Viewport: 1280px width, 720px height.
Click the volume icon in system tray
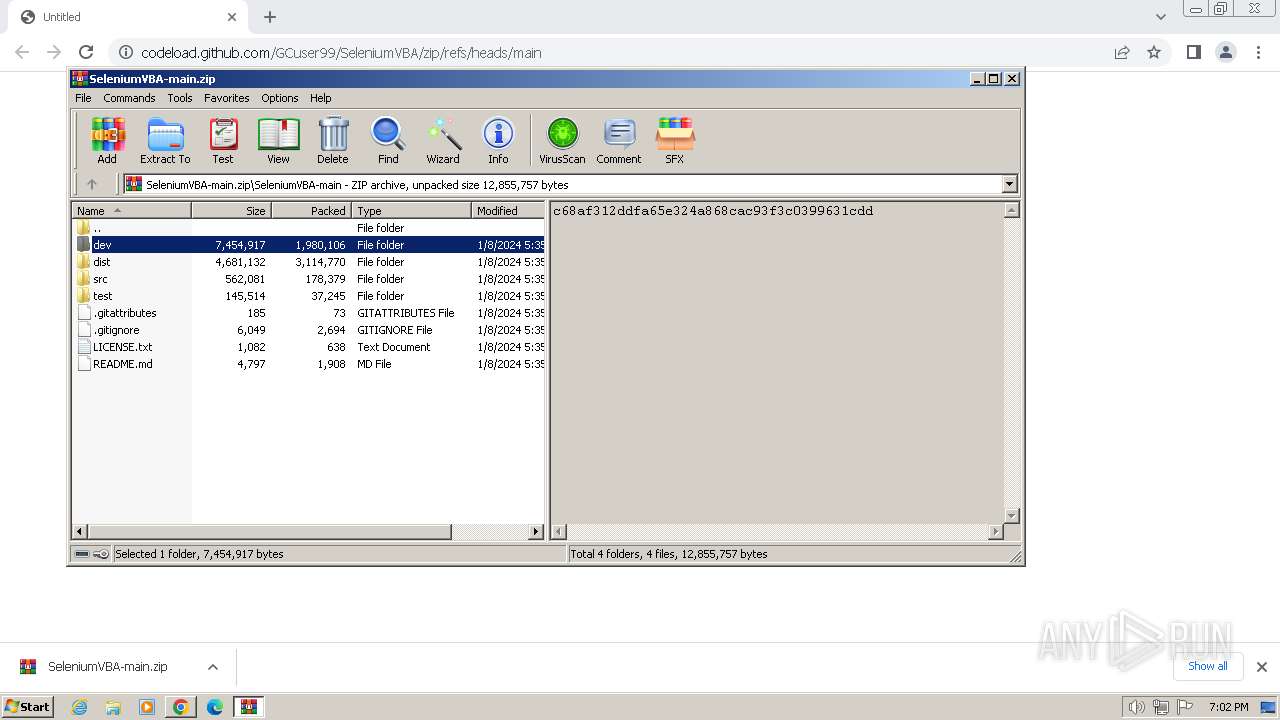coord(1136,707)
